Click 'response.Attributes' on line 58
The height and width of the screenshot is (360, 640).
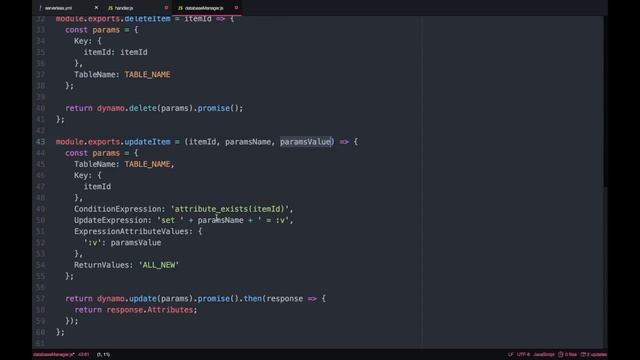click(149, 310)
